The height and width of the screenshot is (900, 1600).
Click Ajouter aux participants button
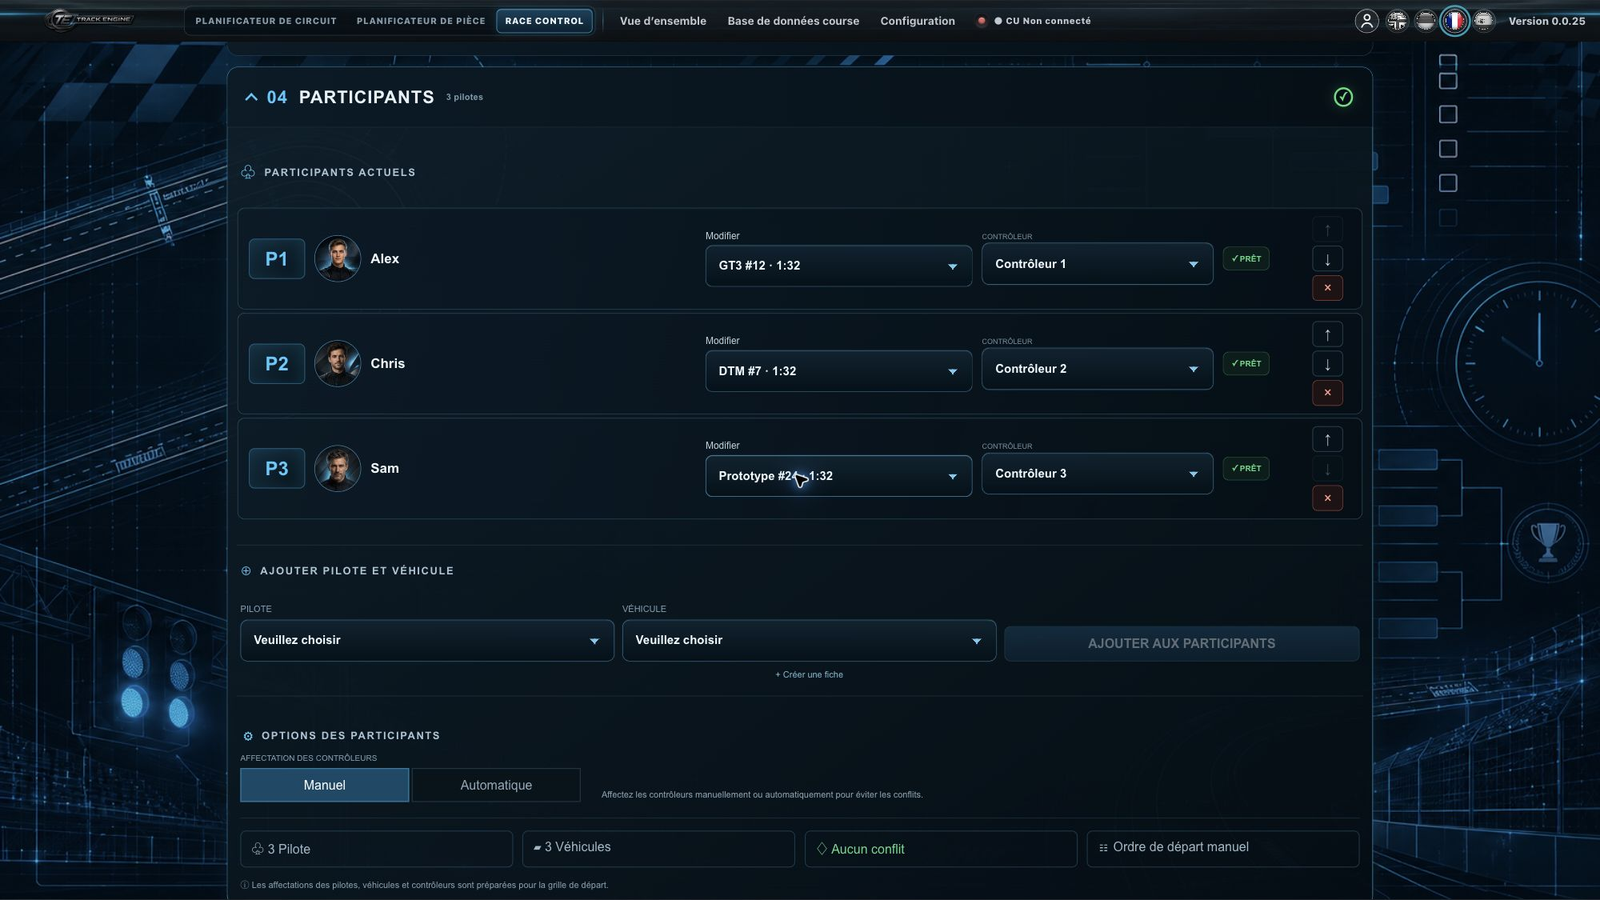1181,643
